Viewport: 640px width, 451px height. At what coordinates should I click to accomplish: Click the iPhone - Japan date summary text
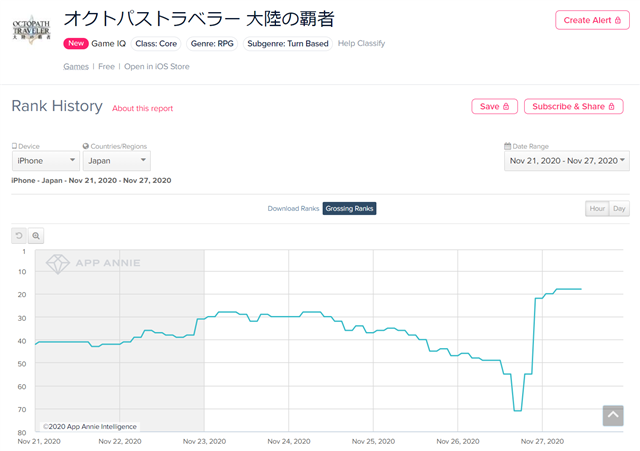coord(91,180)
